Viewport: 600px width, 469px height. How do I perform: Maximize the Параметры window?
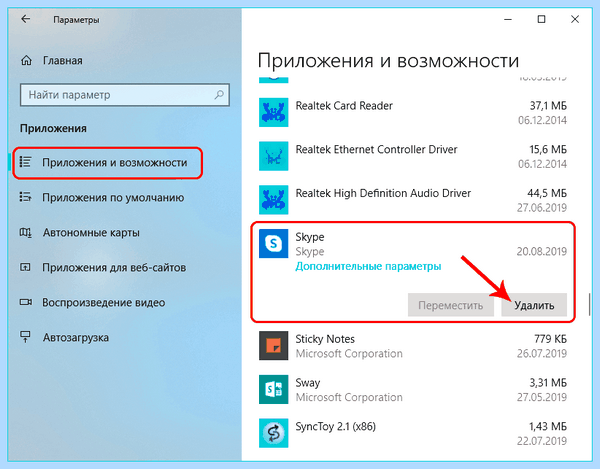pos(541,19)
